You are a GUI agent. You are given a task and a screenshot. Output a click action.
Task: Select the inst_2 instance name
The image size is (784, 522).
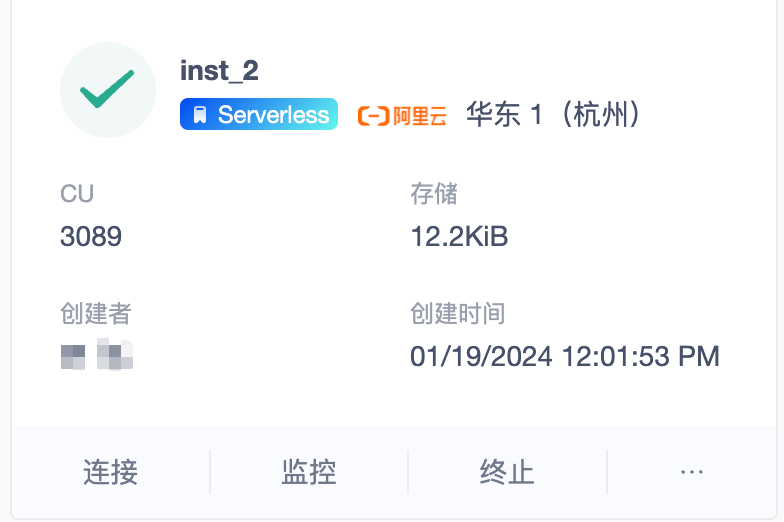(x=220, y=71)
